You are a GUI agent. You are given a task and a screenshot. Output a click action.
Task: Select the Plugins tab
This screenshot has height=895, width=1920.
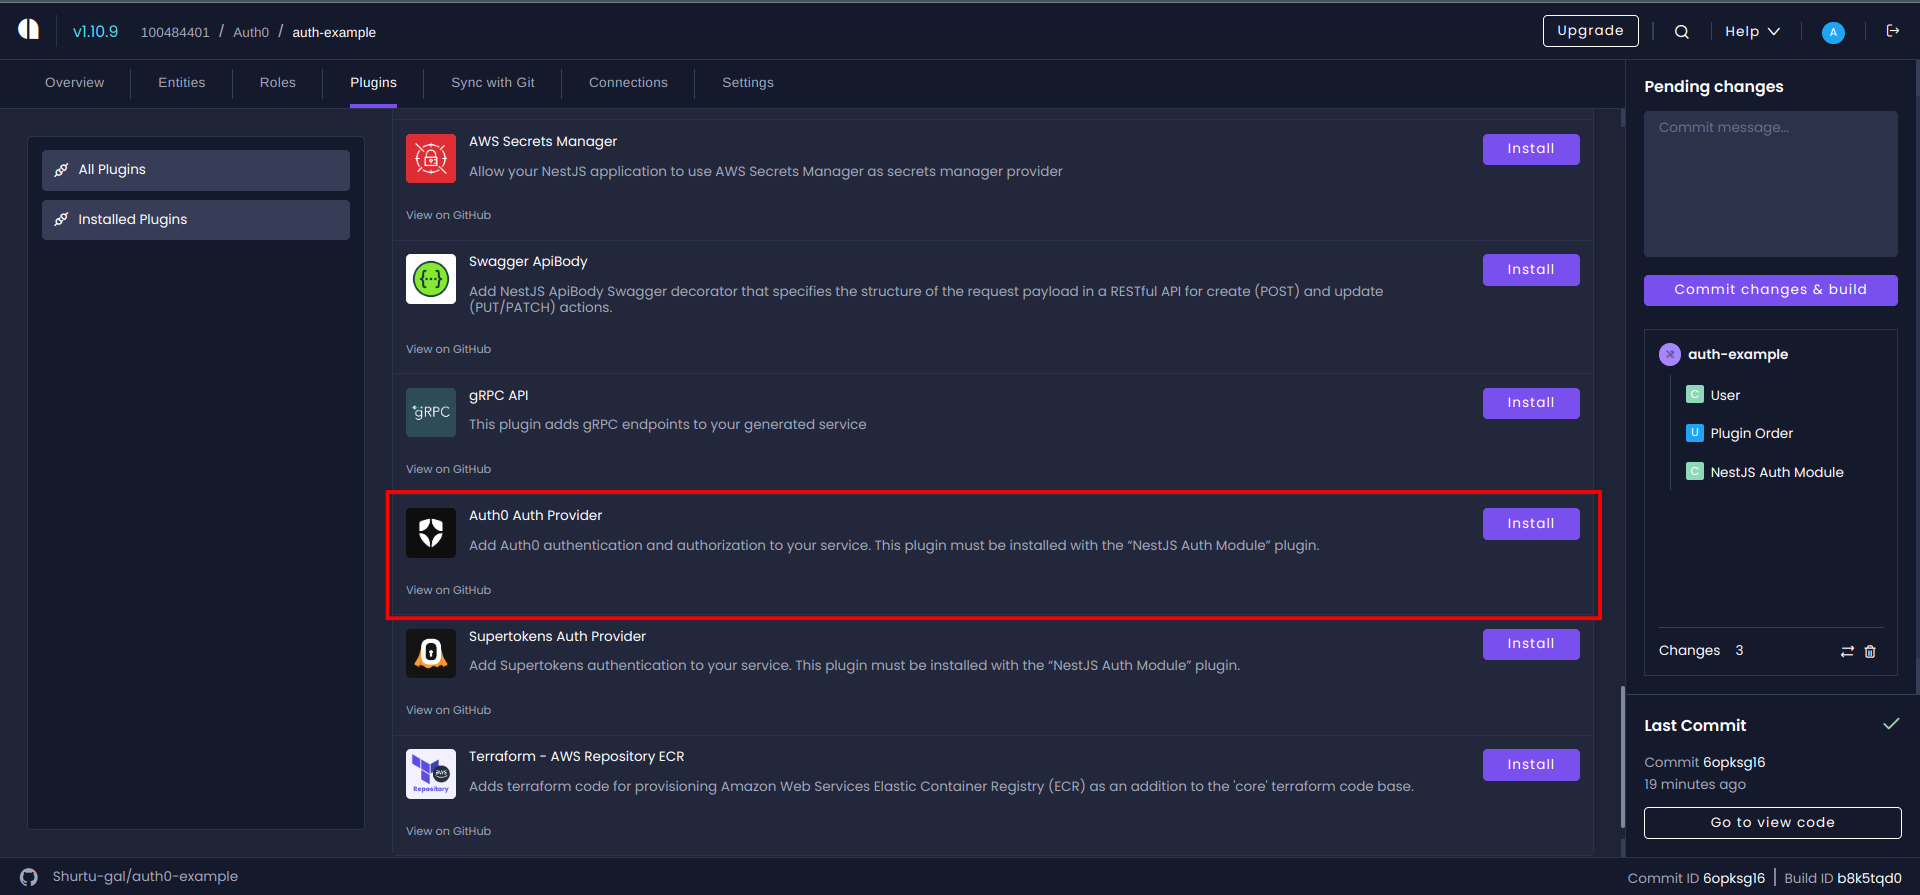pyautogui.click(x=373, y=83)
